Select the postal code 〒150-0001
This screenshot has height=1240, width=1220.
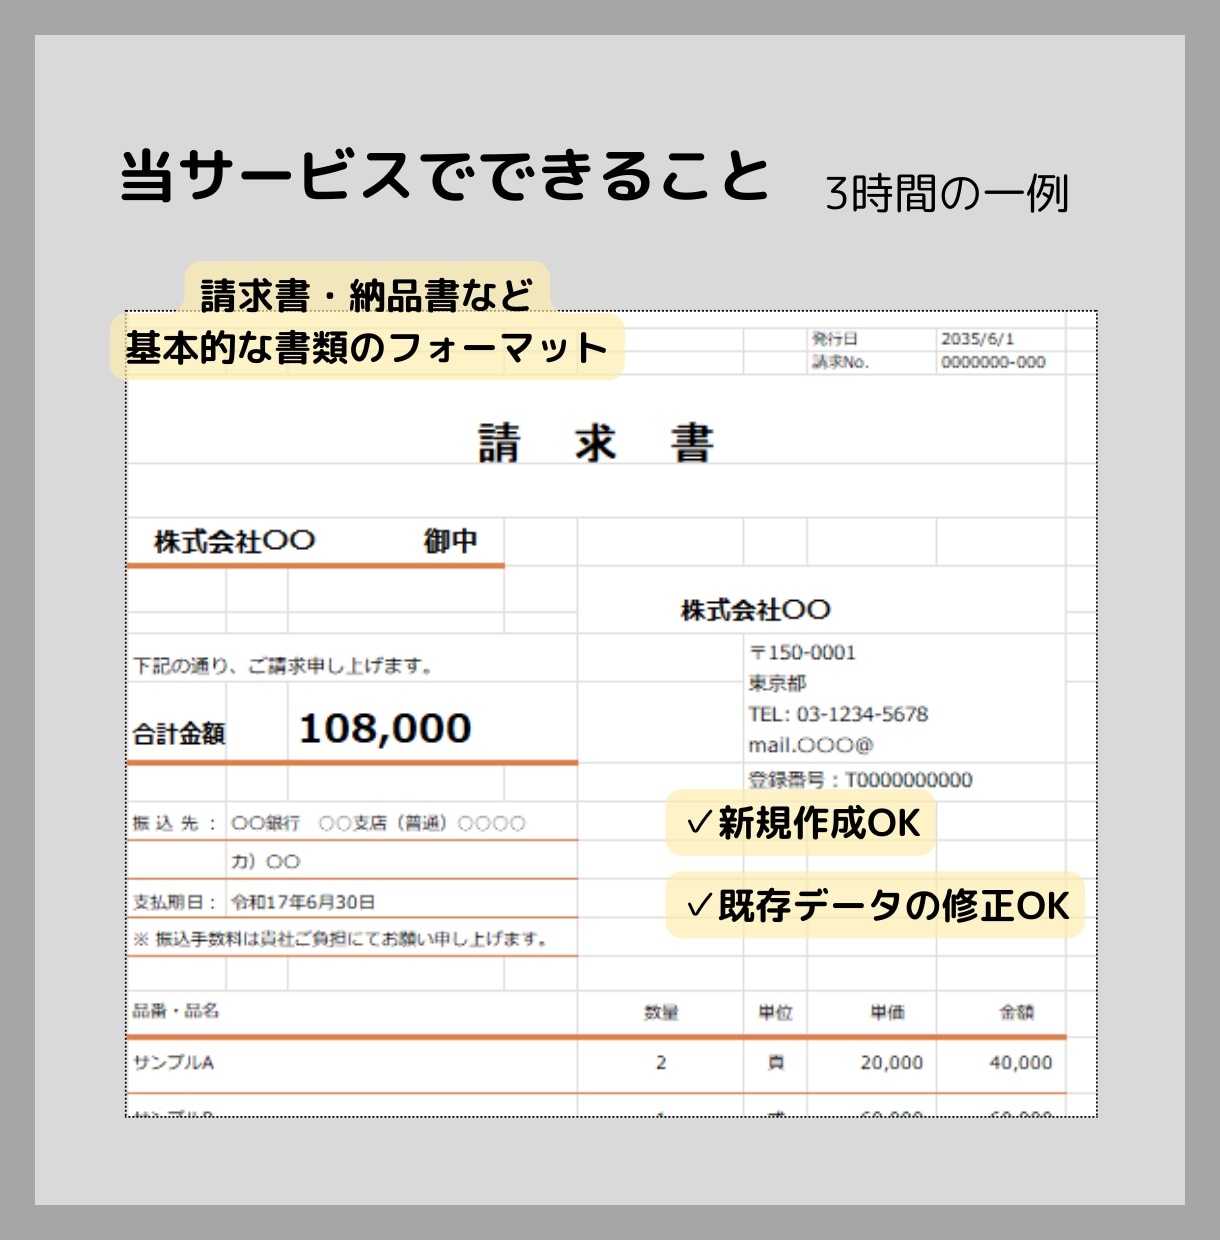coord(802,653)
